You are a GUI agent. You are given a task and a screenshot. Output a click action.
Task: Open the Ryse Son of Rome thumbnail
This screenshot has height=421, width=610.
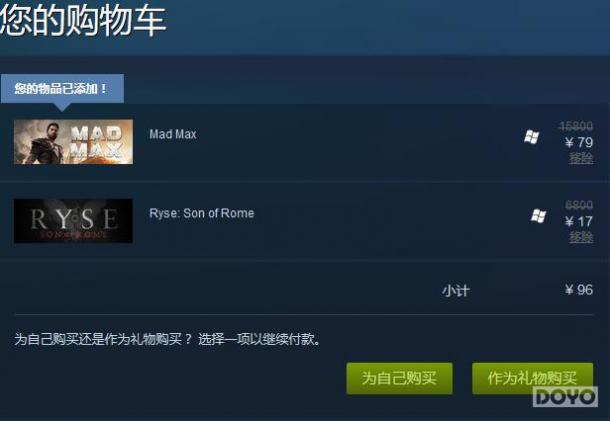pos(73,221)
